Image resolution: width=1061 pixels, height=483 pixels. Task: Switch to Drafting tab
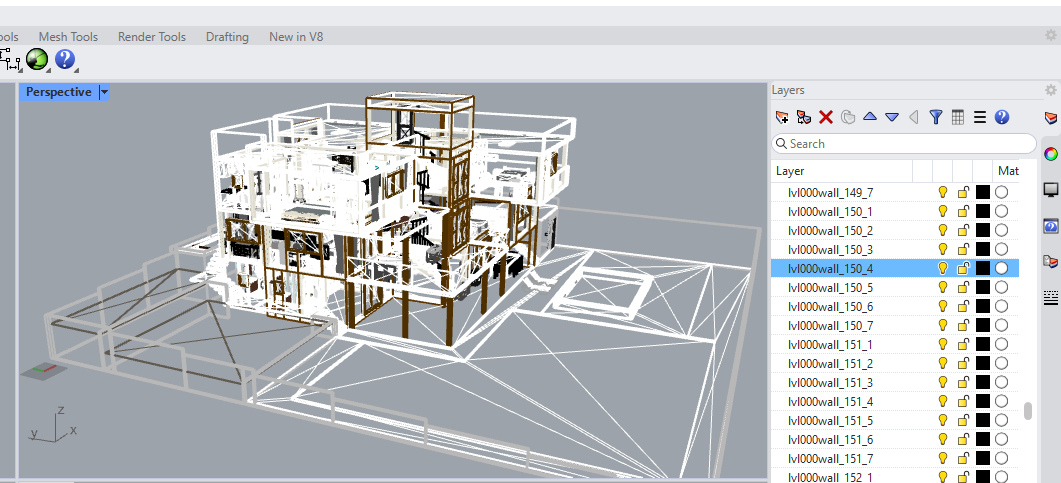[227, 37]
